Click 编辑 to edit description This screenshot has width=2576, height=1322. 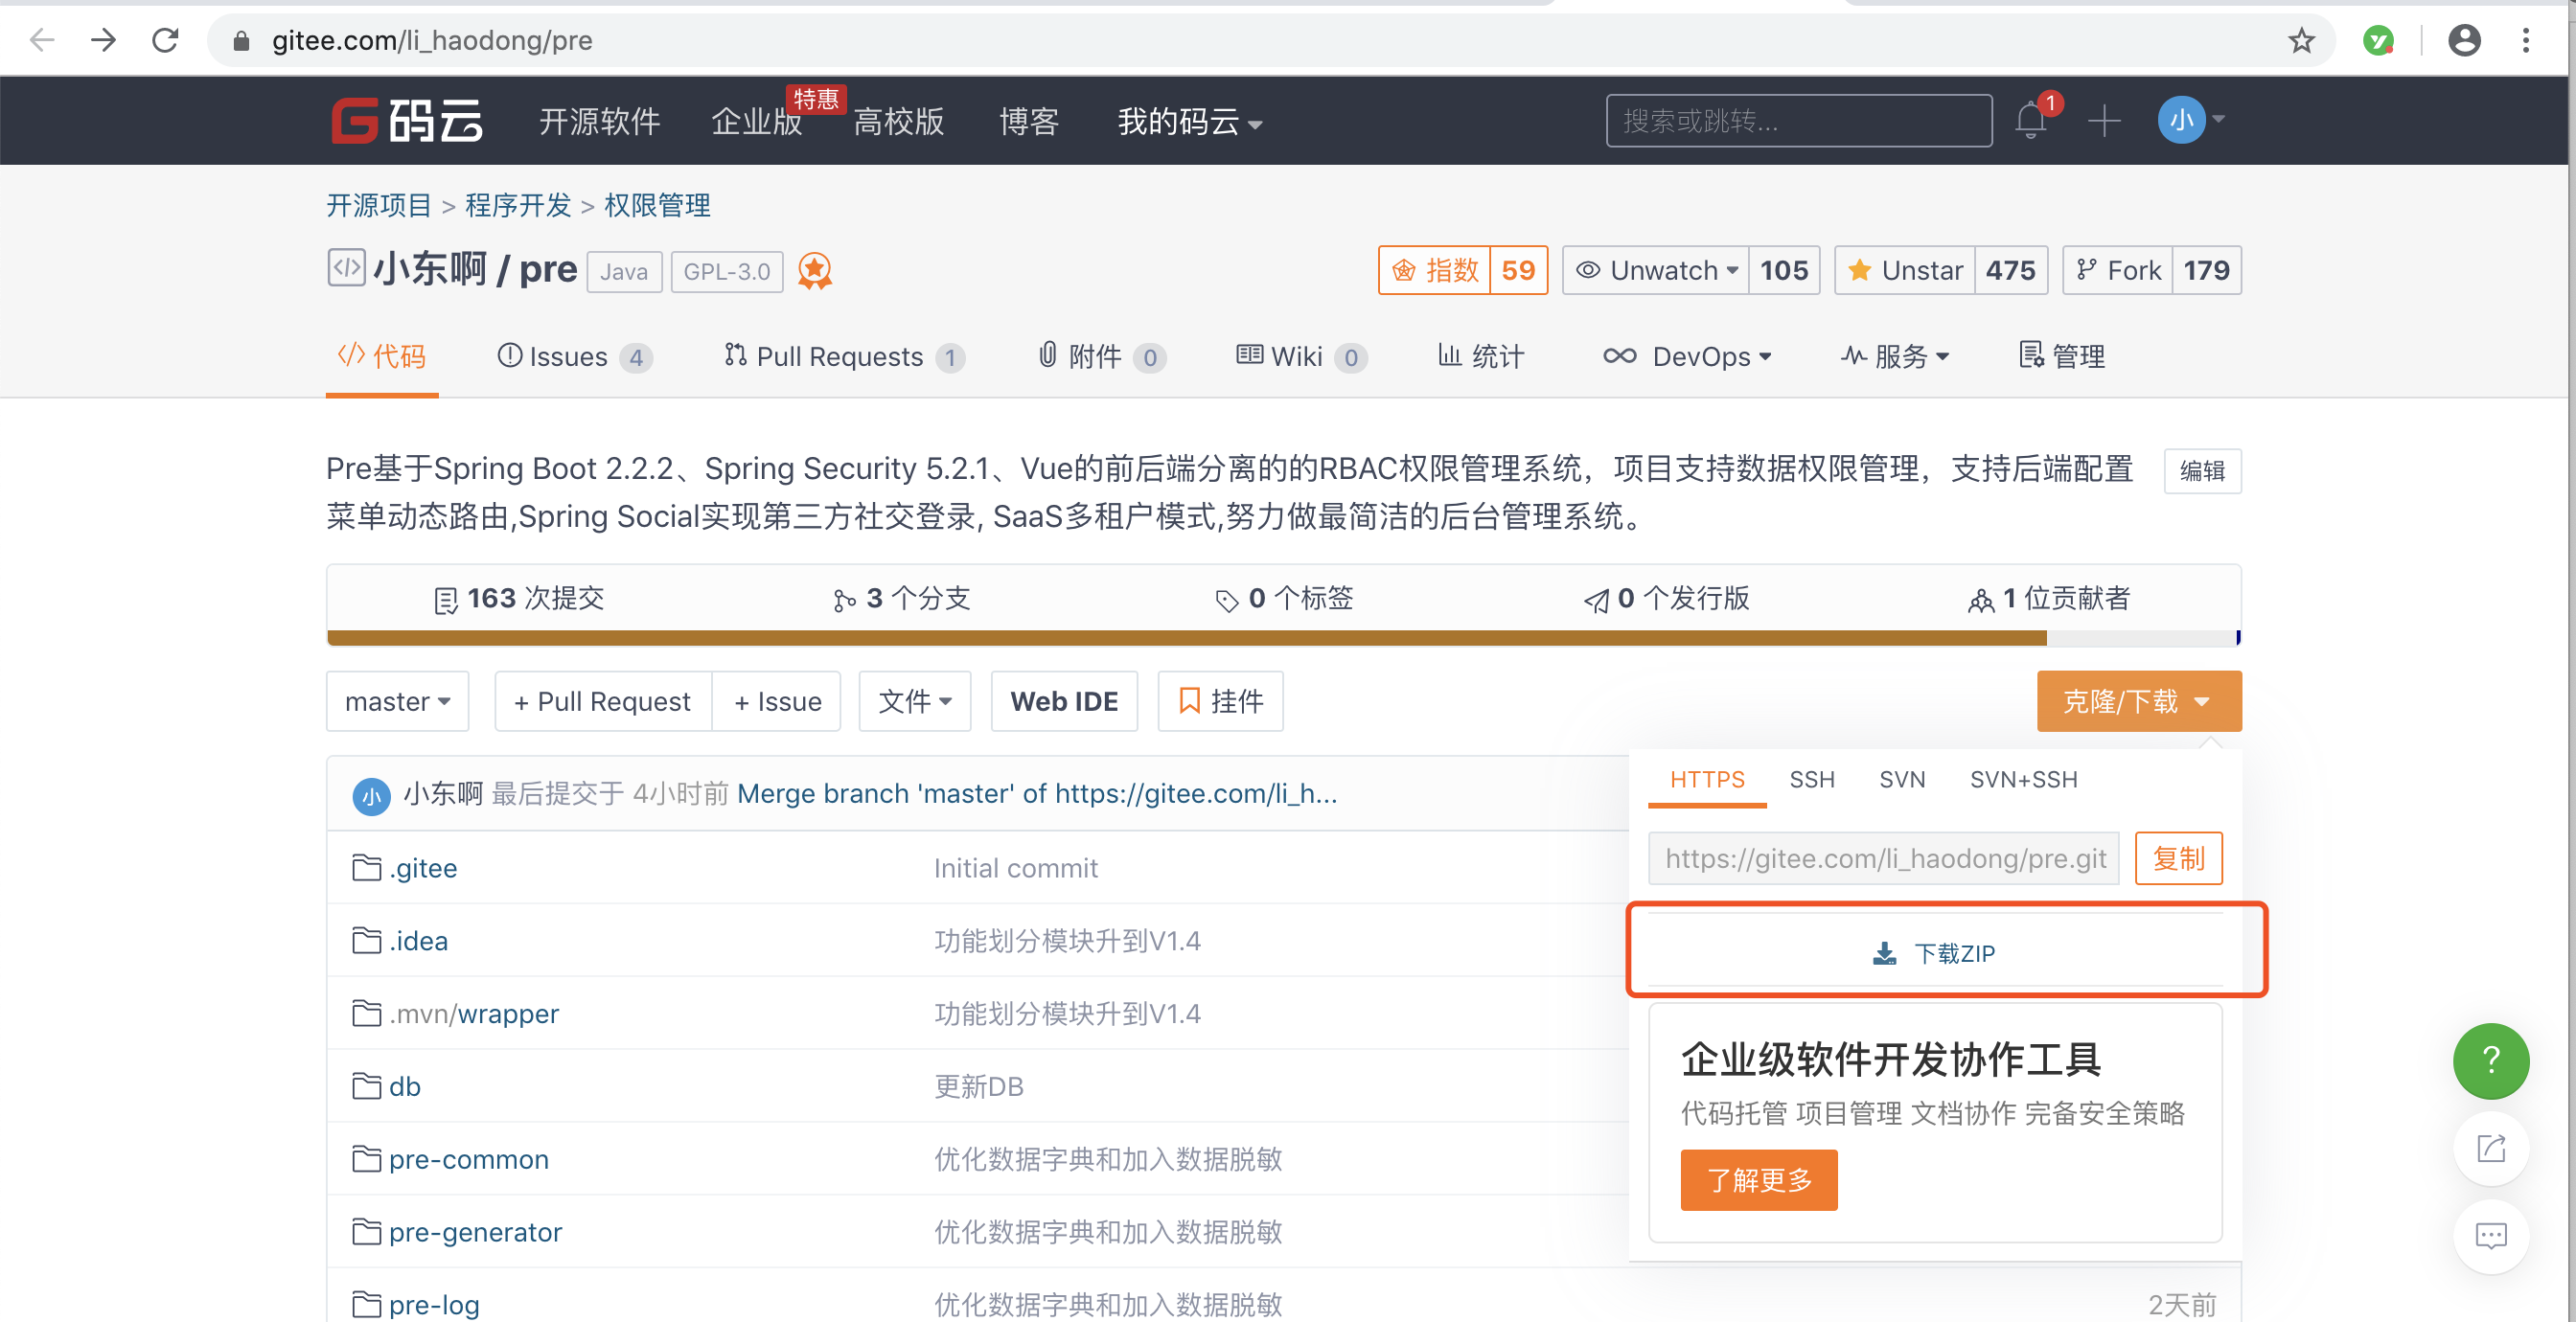[2202, 471]
